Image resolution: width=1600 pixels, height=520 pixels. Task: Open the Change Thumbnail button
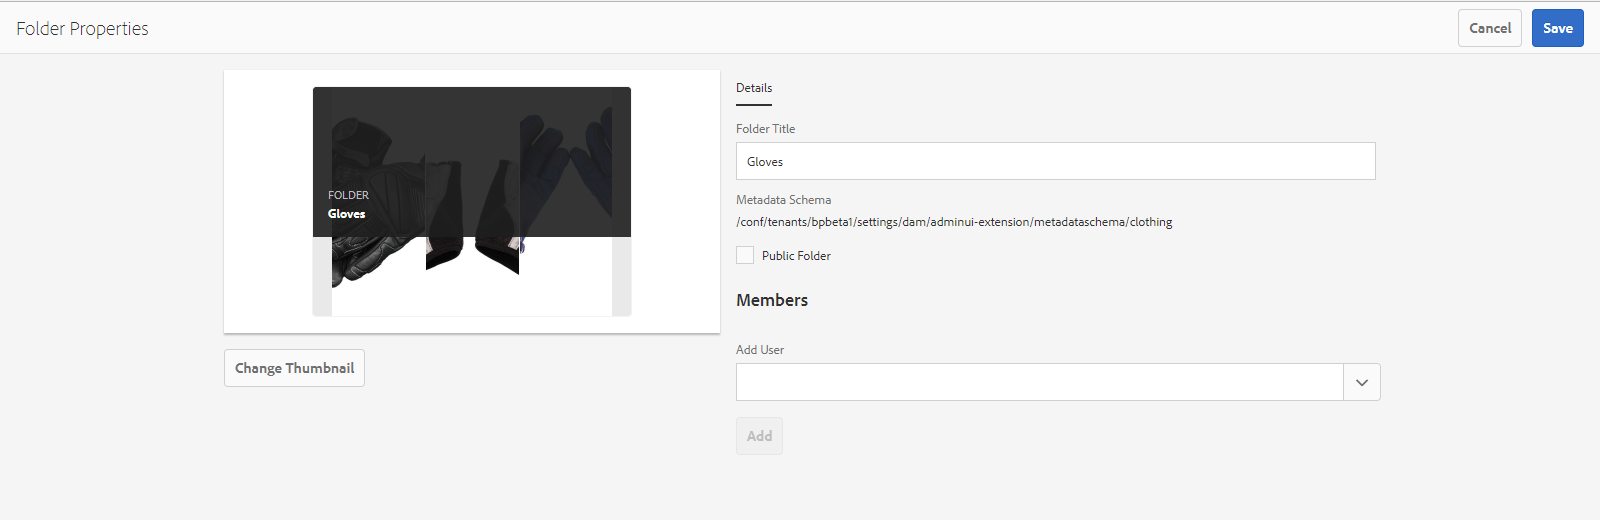294,368
